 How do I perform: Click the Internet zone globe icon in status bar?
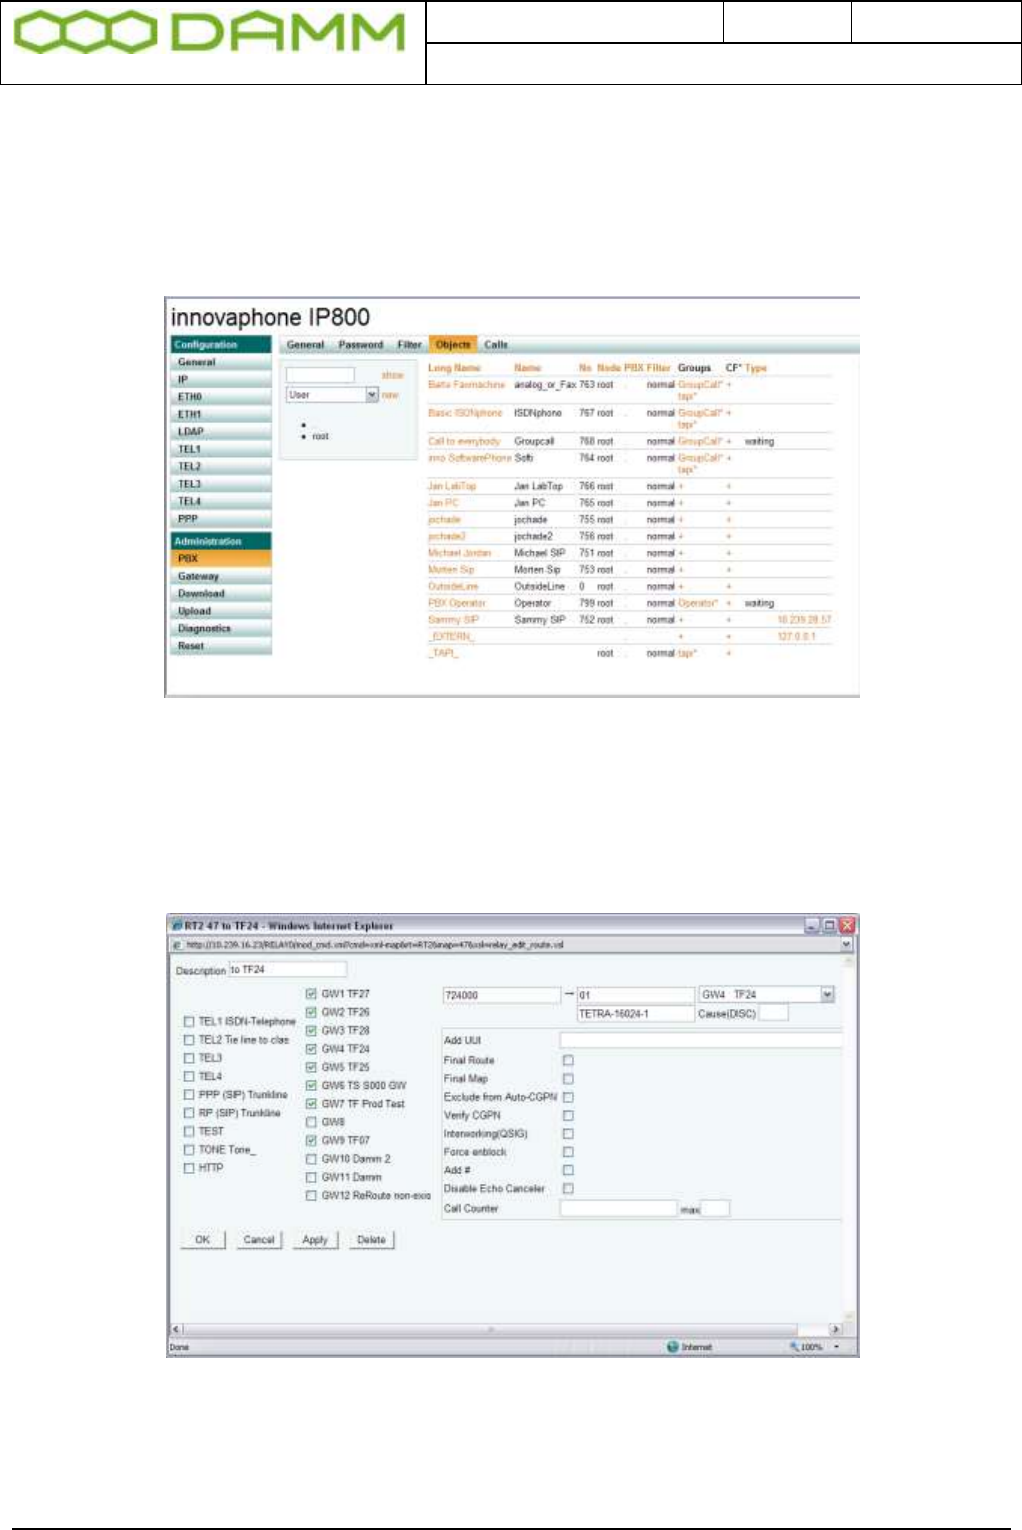click(673, 1347)
